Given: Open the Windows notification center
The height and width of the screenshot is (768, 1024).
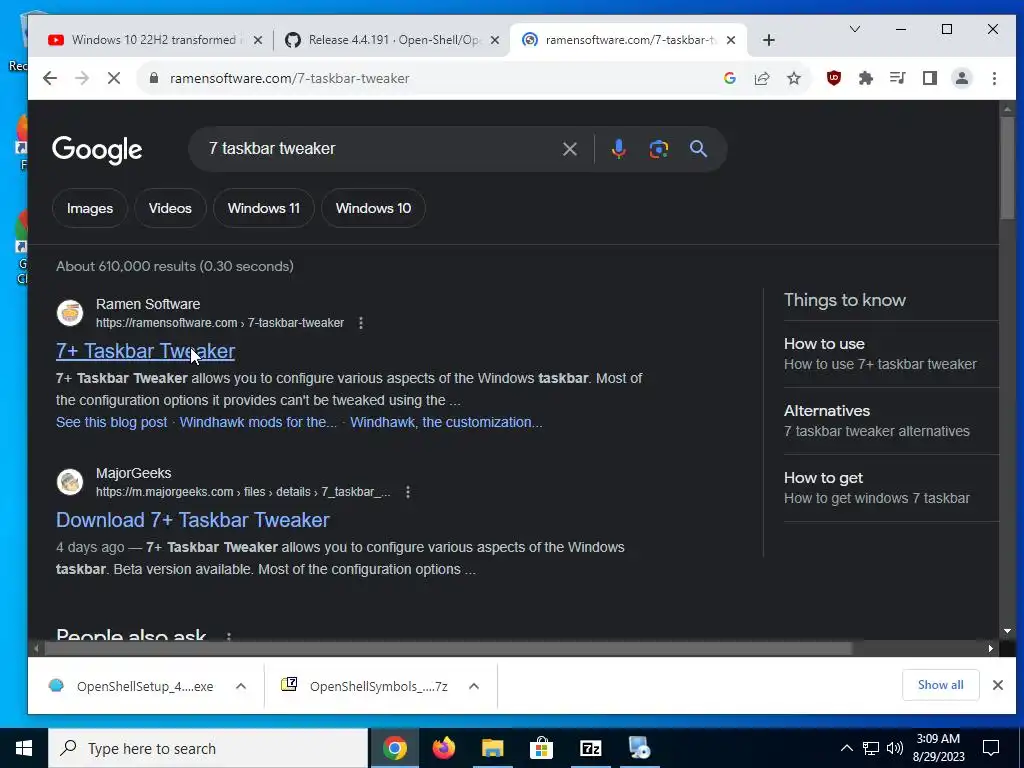Looking at the screenshot, I should pos(991,748).
